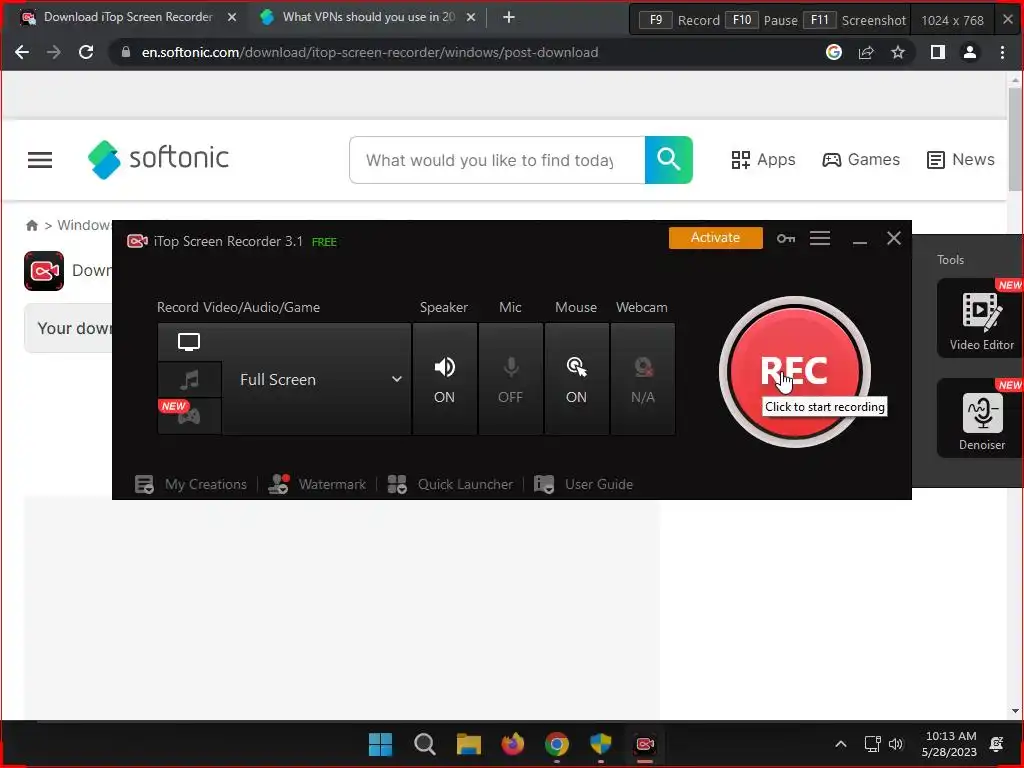This screenshot has width=1024, height=768.
Task: Click the home breadcrumb icon
Action: [31, 225]
